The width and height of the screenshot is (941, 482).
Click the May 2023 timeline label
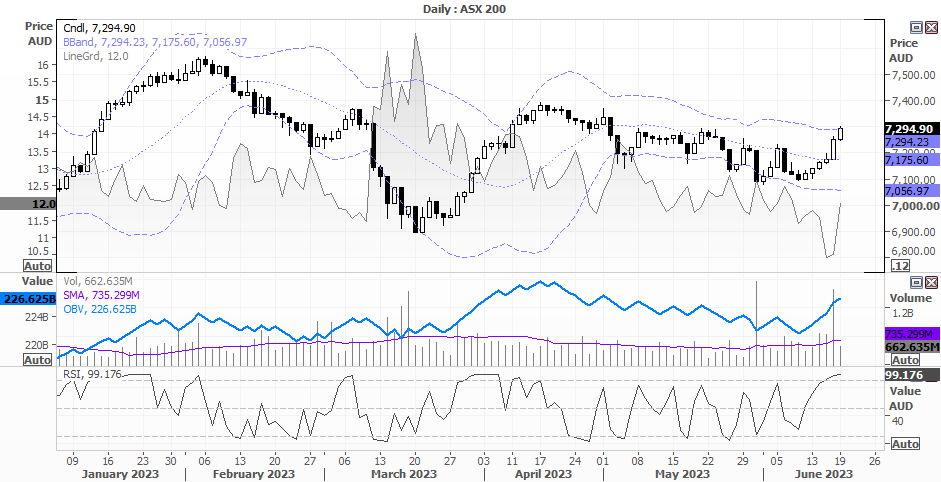(682, 474)
